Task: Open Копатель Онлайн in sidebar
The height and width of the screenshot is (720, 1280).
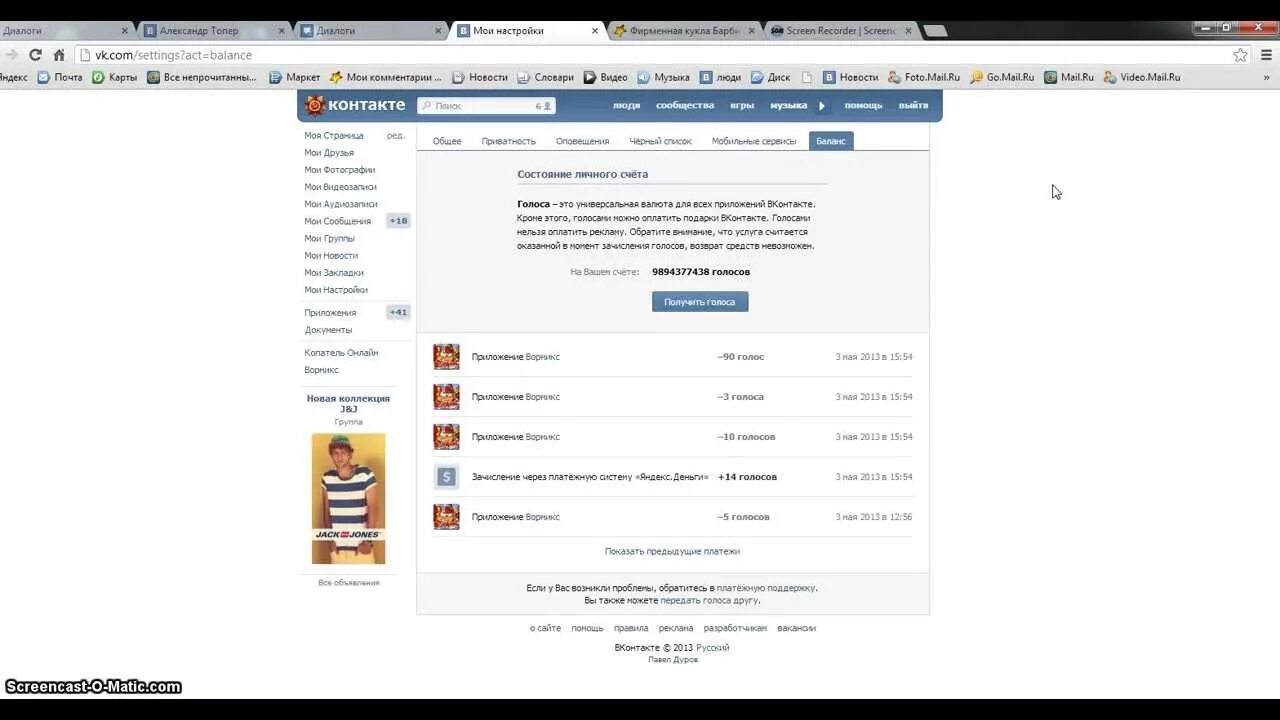Action: tap(341, 353)
